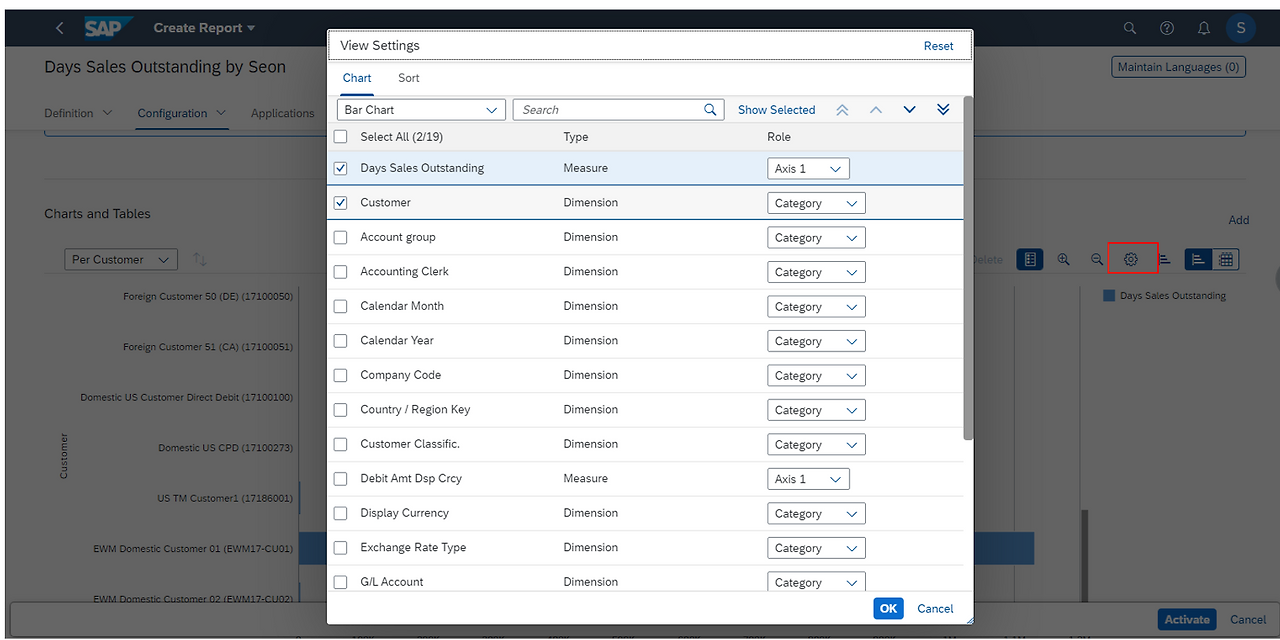
Task: Open Axis 1 role dropdown for Days Sales Outstanding
Action: point(808,169)
